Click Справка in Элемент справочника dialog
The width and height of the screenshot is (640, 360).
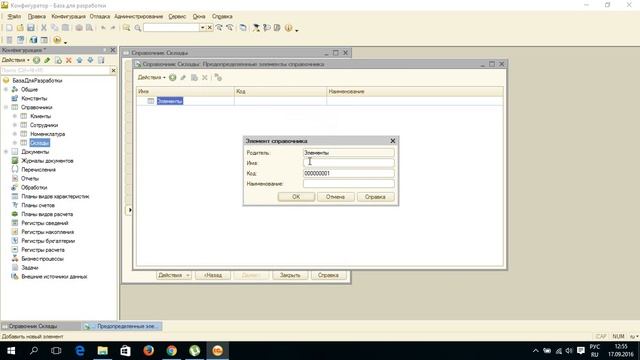pyautogui.click(x=375, y=197)
